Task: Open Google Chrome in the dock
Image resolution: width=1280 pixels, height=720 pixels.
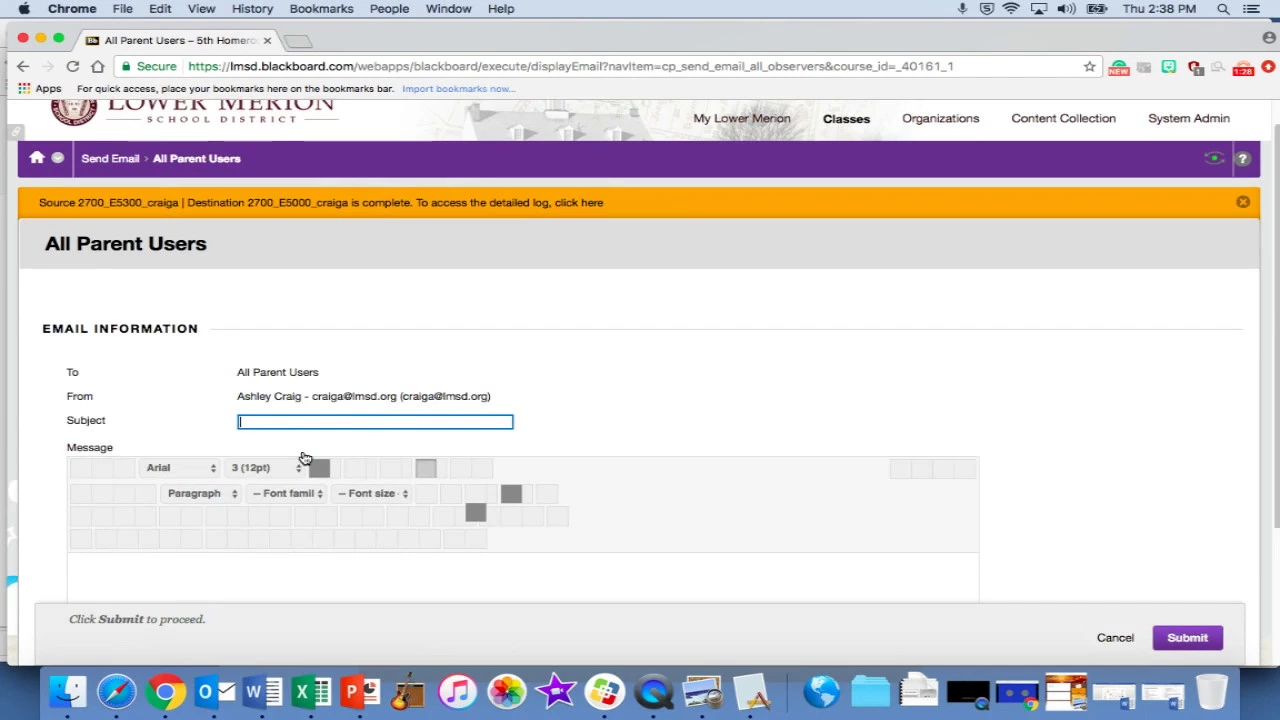Action: click(x=166, y=692)
